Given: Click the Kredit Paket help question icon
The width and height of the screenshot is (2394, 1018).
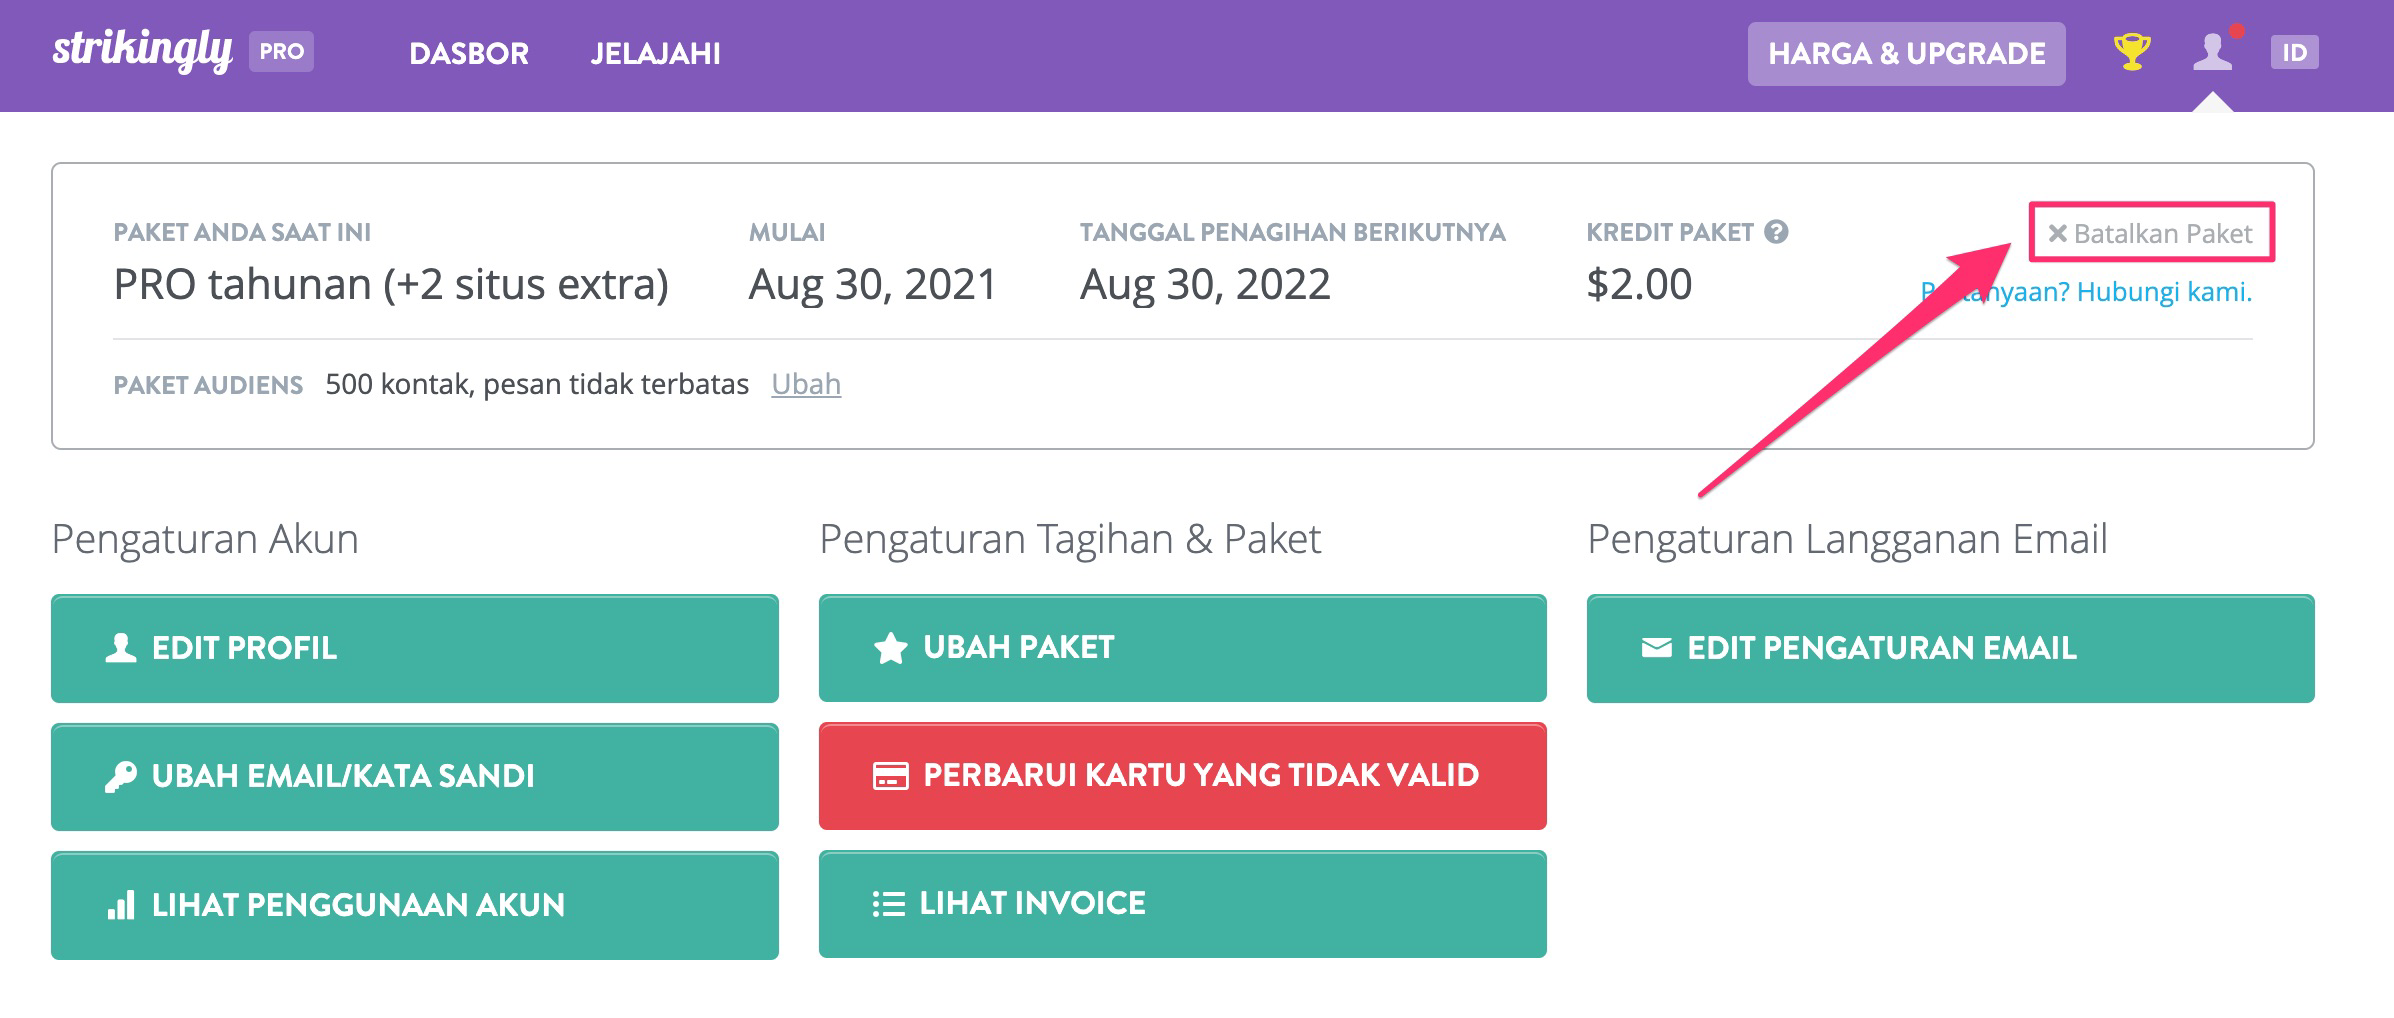Looking at the screenshot, I should (x=1776, y=232).
